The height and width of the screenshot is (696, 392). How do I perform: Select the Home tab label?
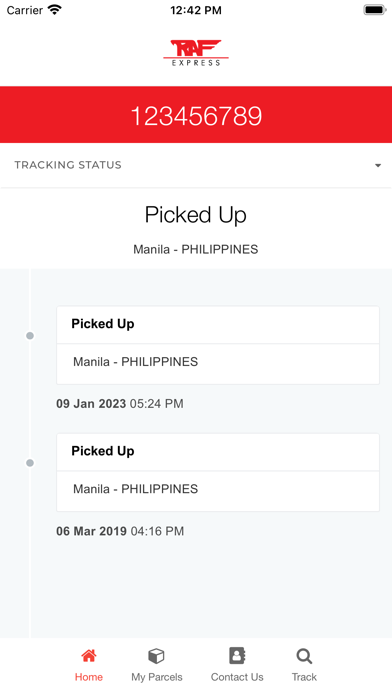pyautogui.click(x=89, y=677)
